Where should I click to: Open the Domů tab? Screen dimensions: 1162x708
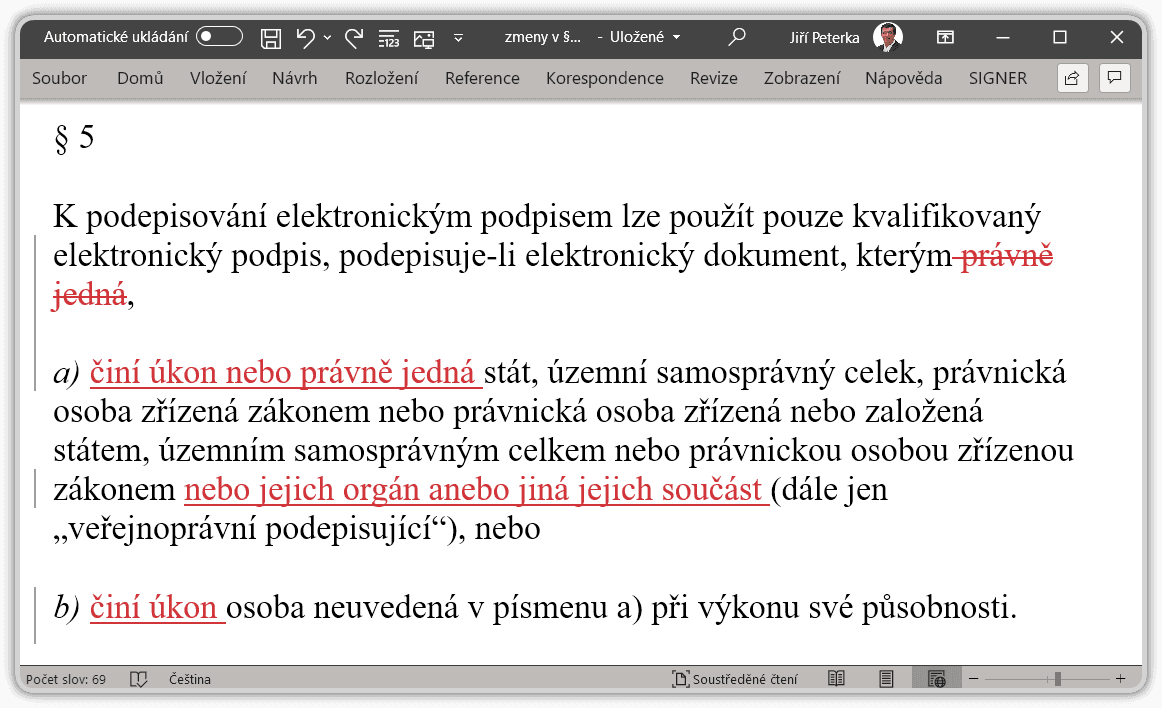140,78
